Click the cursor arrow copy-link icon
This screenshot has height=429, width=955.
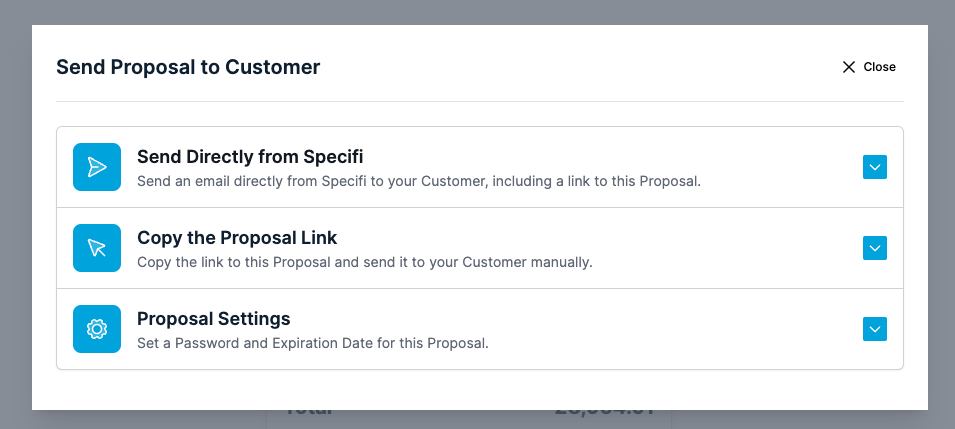click(x=97, y=248)
